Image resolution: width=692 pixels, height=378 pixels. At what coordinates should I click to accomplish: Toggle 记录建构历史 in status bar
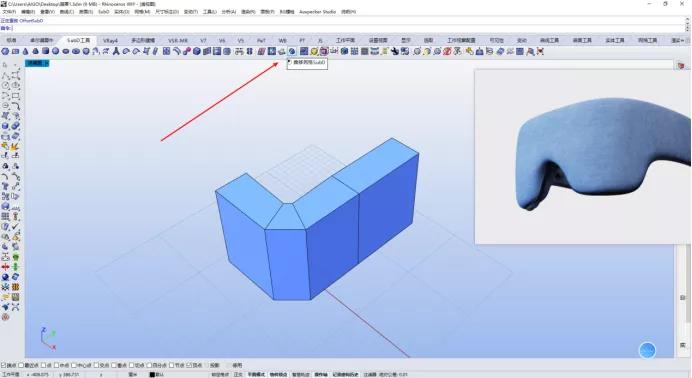[346, 374]
